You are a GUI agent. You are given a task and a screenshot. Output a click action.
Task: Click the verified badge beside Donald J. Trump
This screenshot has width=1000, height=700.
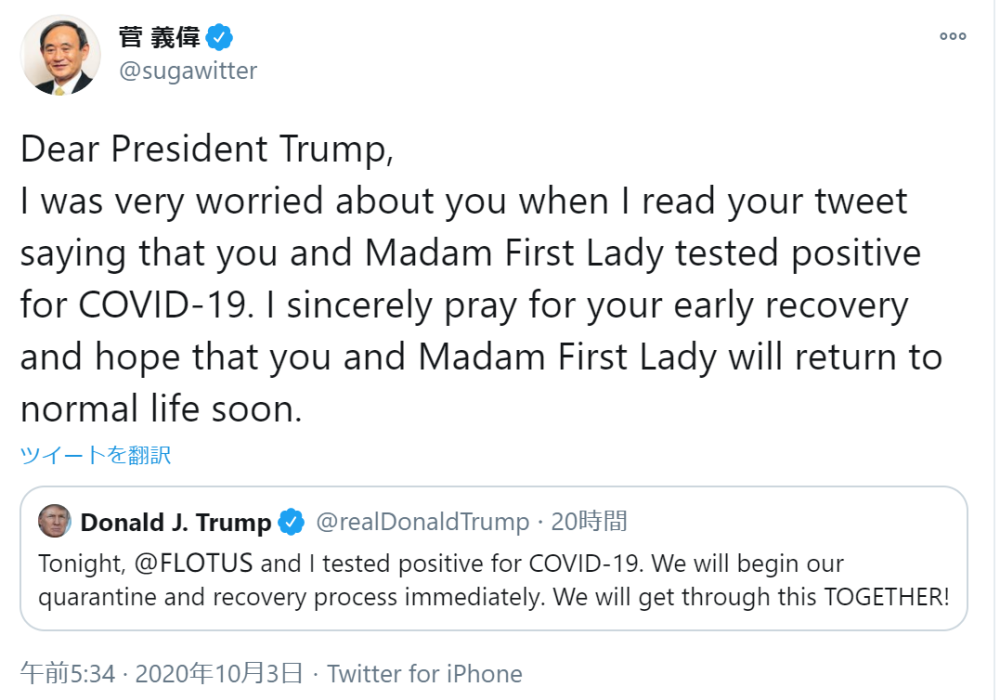[291, 522]
